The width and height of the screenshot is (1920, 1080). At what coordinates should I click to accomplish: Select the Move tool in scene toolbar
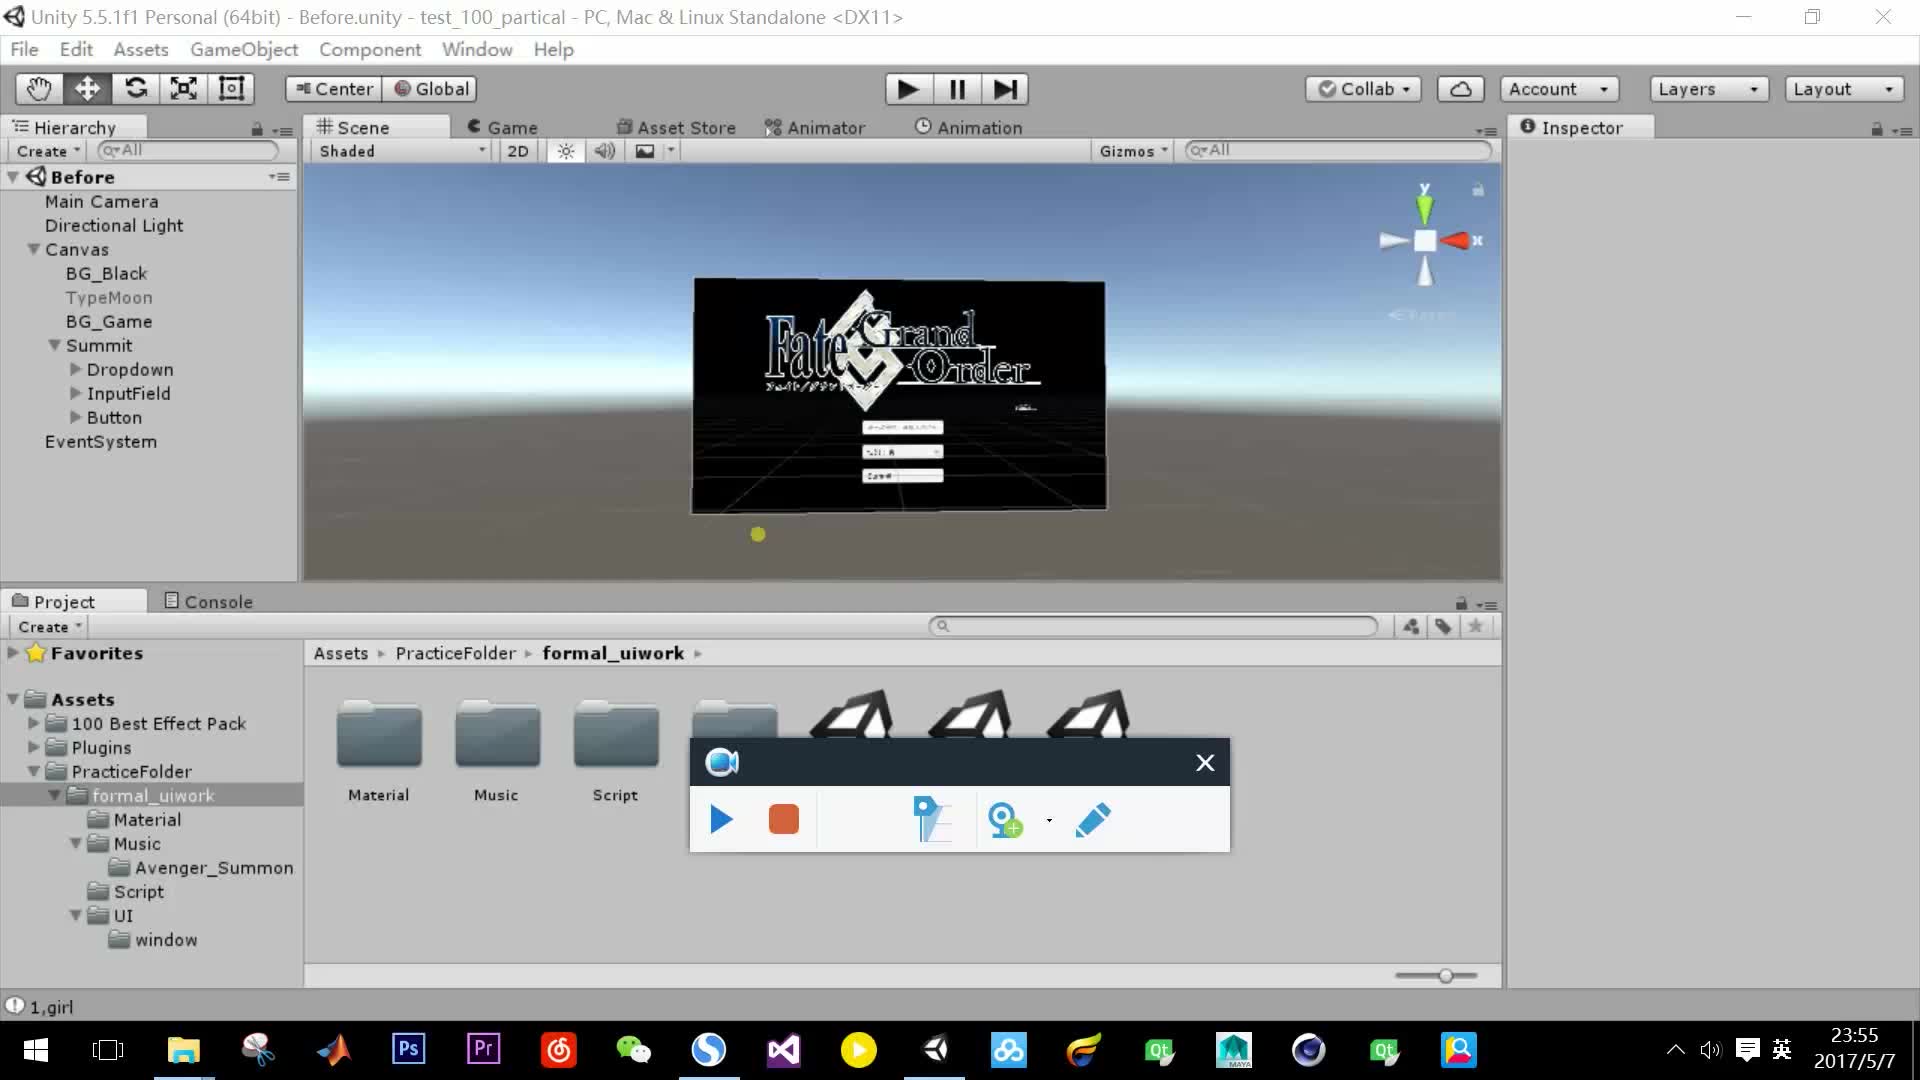pos(87,88)
